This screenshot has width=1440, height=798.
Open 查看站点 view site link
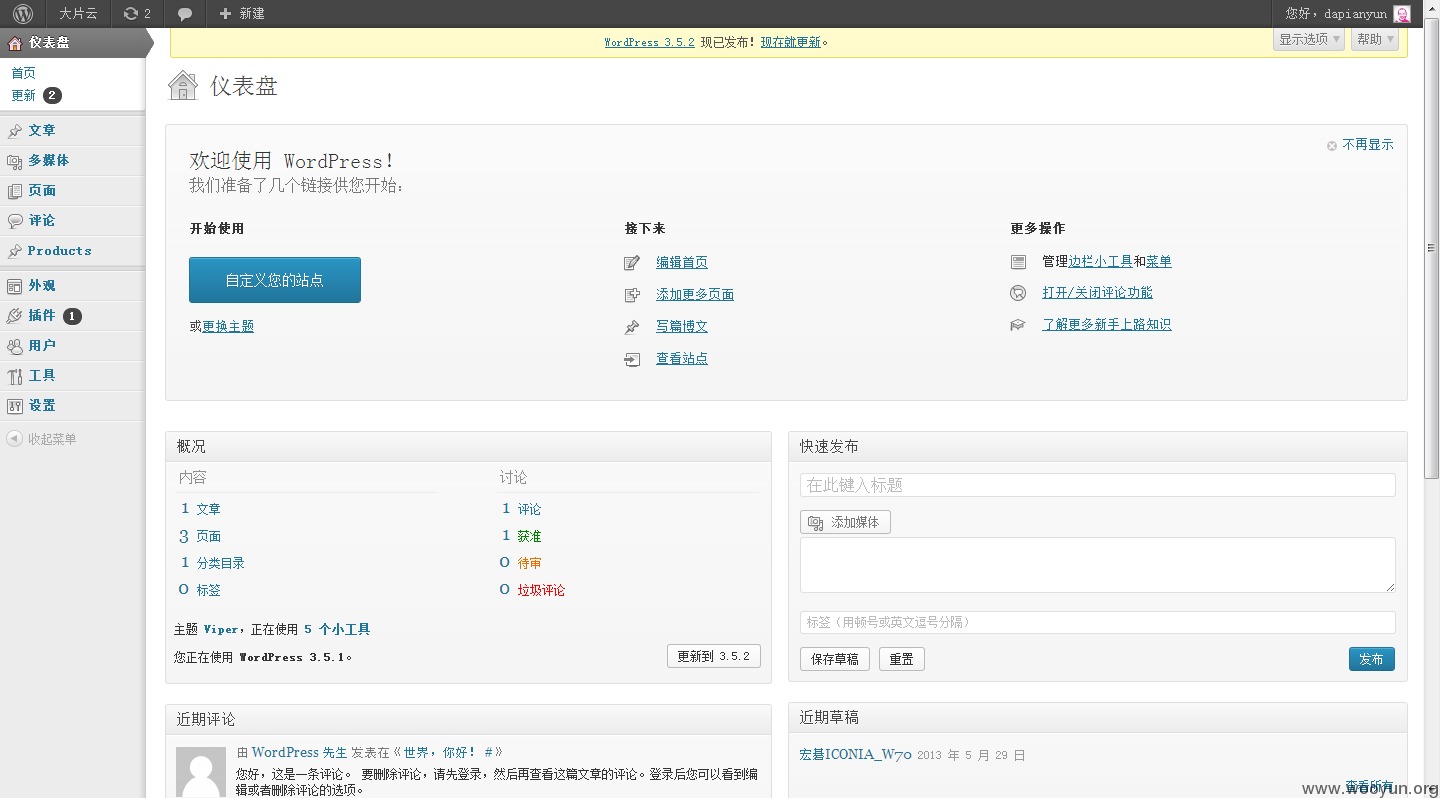point(682,358)
